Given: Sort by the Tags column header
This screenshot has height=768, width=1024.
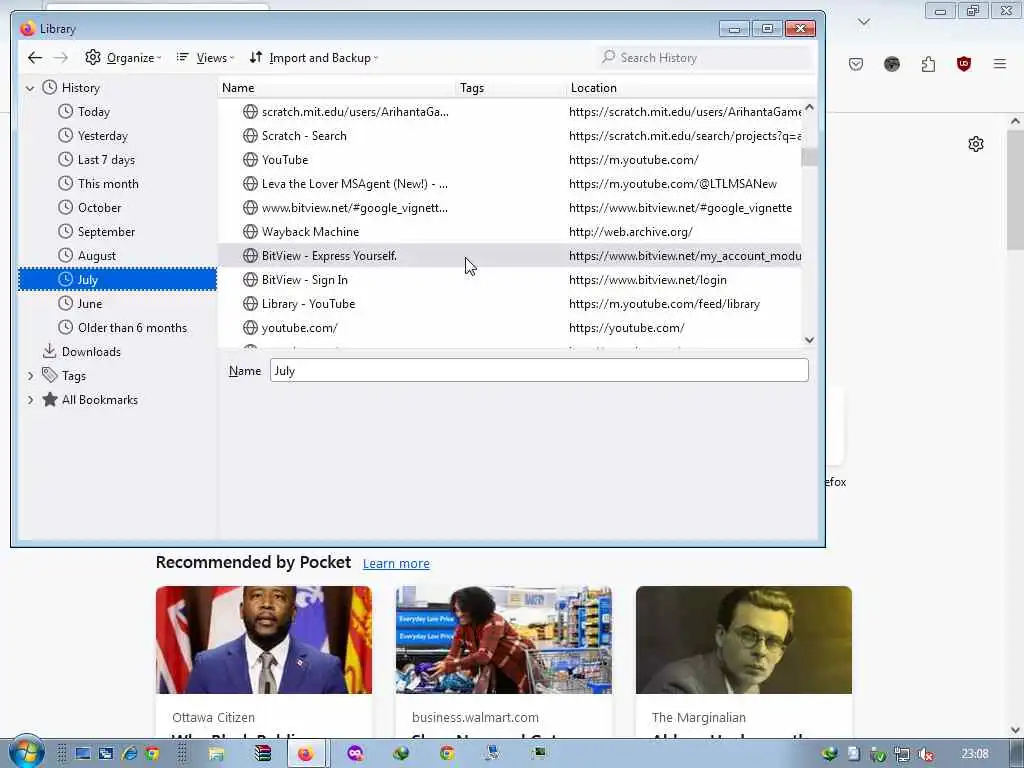Looking at the screenshot, I should pos(510,88).
